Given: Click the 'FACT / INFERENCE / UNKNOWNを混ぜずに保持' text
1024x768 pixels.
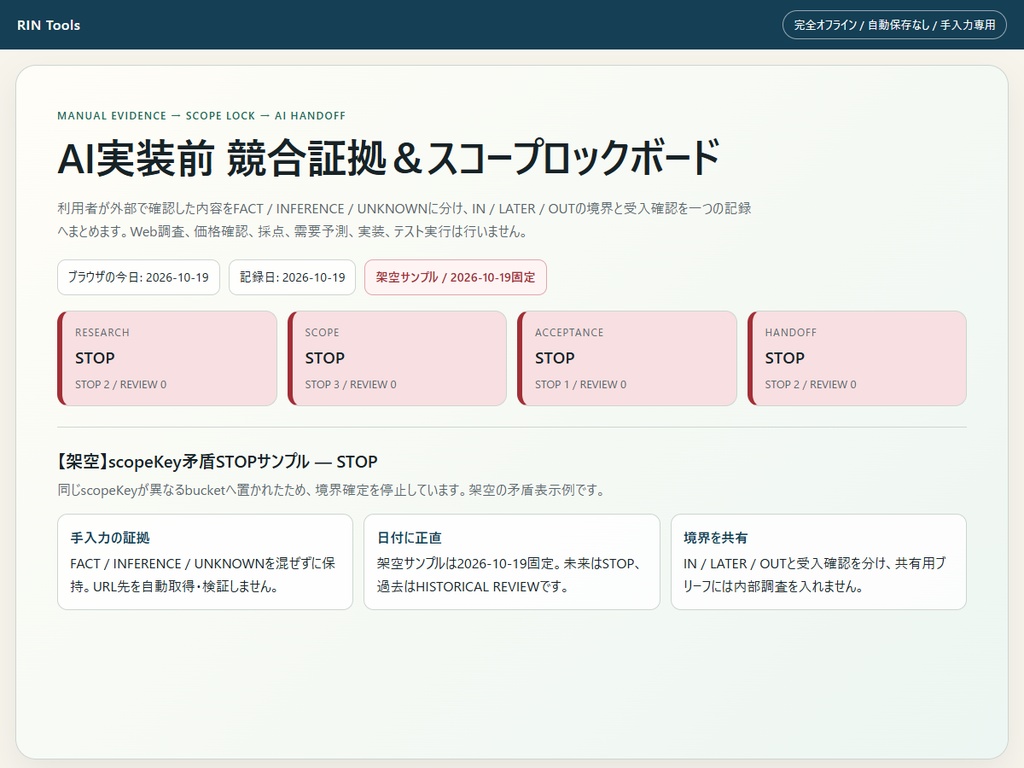Looking at the screenshot, I should pyautogui.click(x=203, y=575).
